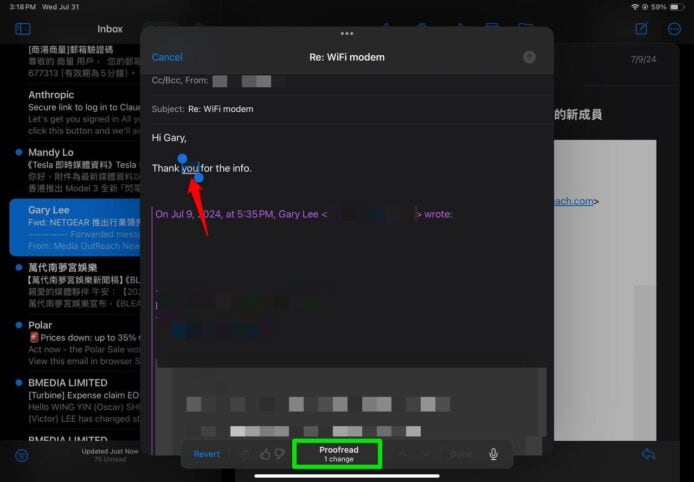This screenshot has width=694, height=482.
Task: Open the more options ellipsis menu
Action: click(673, 29)
